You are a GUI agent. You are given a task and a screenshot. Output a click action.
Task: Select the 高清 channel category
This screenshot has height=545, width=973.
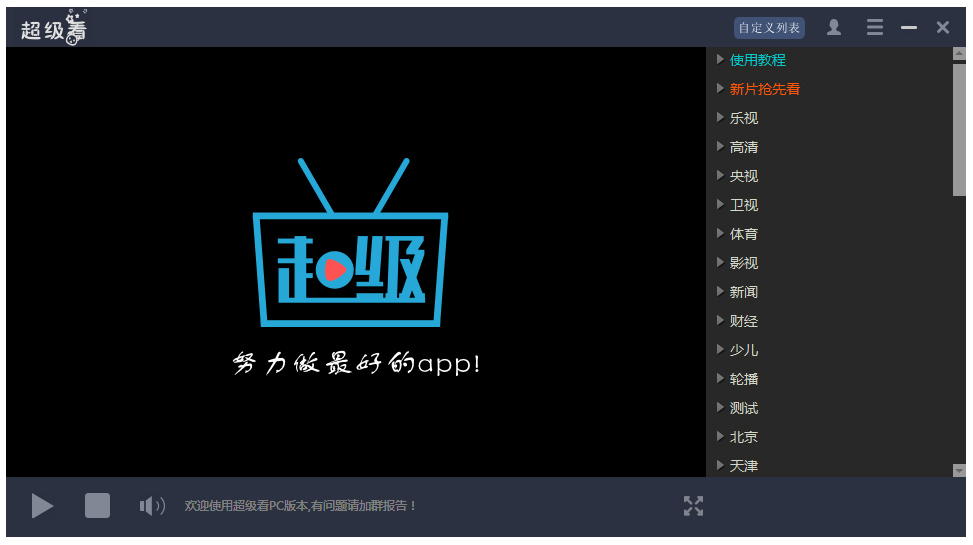point(744,147)
